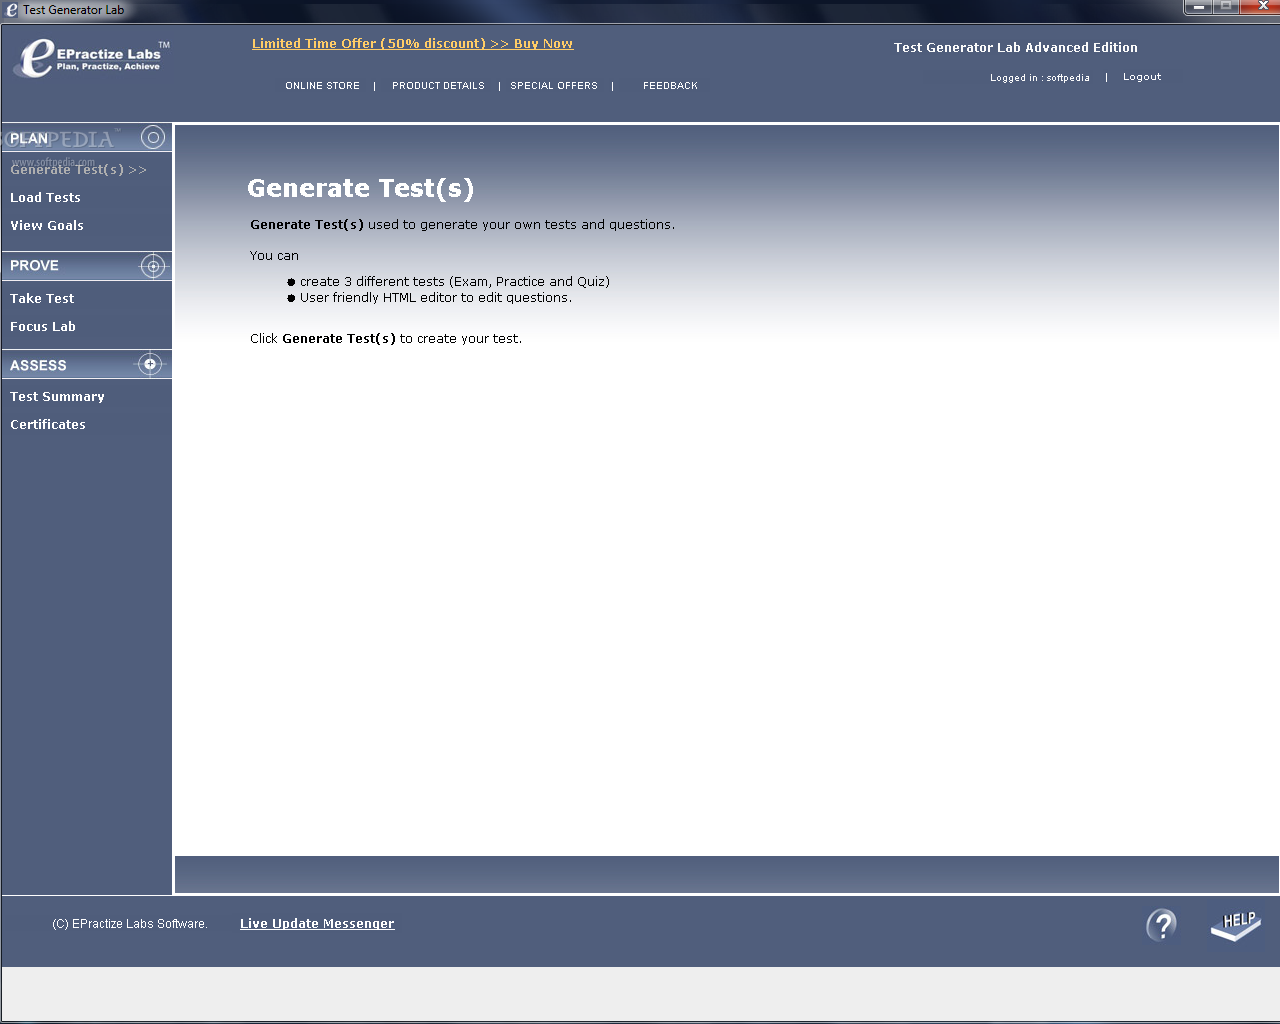Screen dimensions: 1280x1024
Task: Open the question mark help icon
Action: 1161,925
